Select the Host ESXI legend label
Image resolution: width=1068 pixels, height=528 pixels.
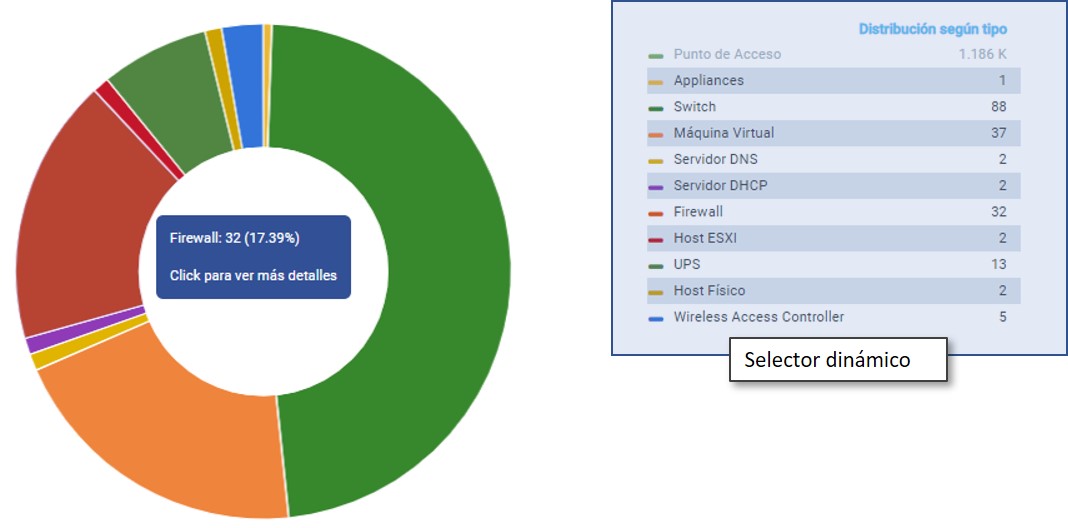click(x=704, y=238)
